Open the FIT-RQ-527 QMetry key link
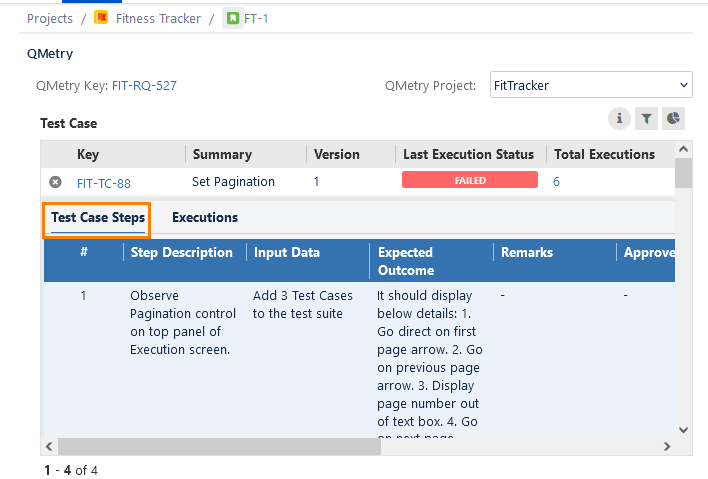Viewport: 708px width, 479px height. (144, 85)
